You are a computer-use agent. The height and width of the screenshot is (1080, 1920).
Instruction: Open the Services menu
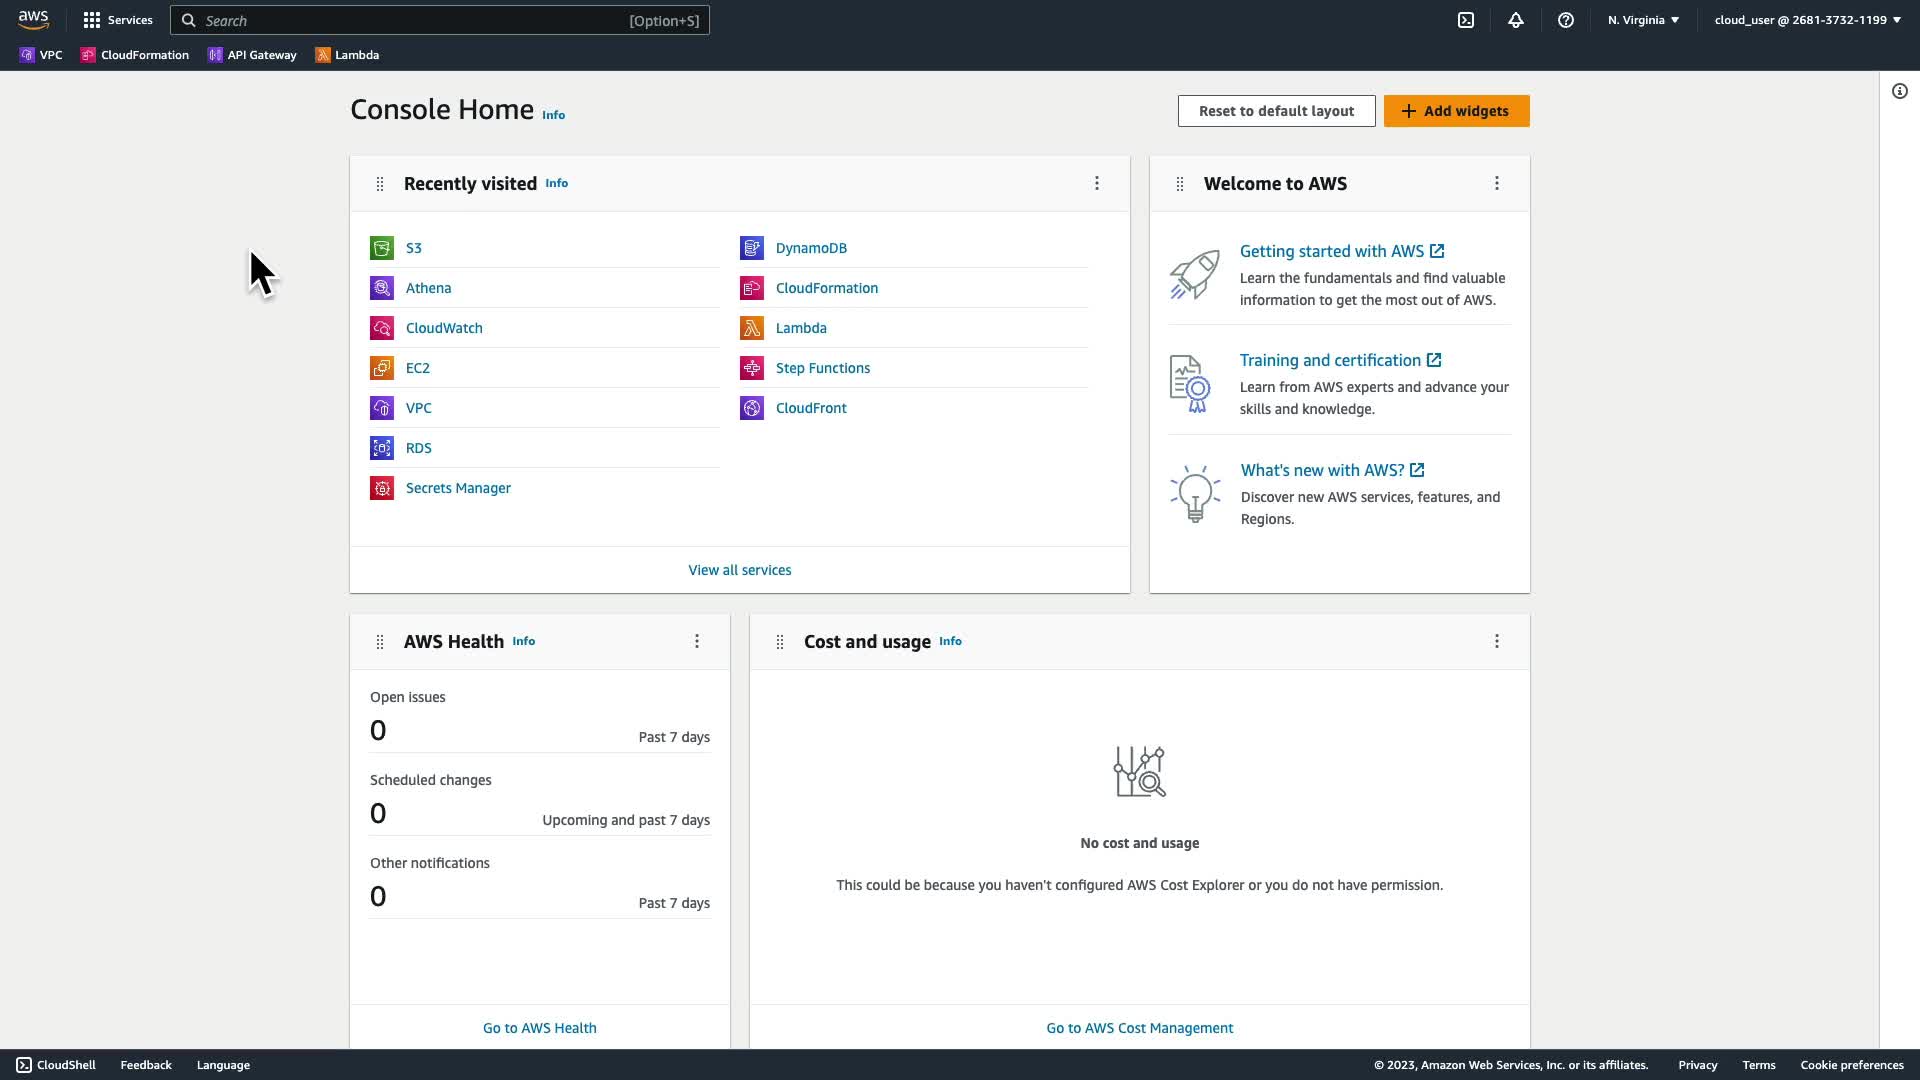118,20
